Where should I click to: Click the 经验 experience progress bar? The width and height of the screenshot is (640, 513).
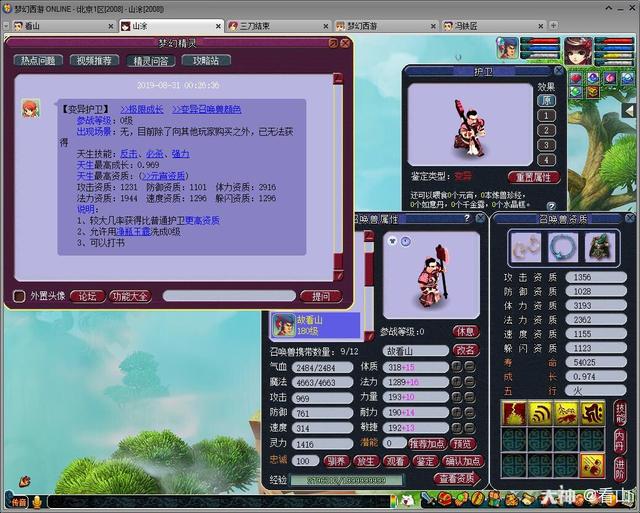(347, 480)
